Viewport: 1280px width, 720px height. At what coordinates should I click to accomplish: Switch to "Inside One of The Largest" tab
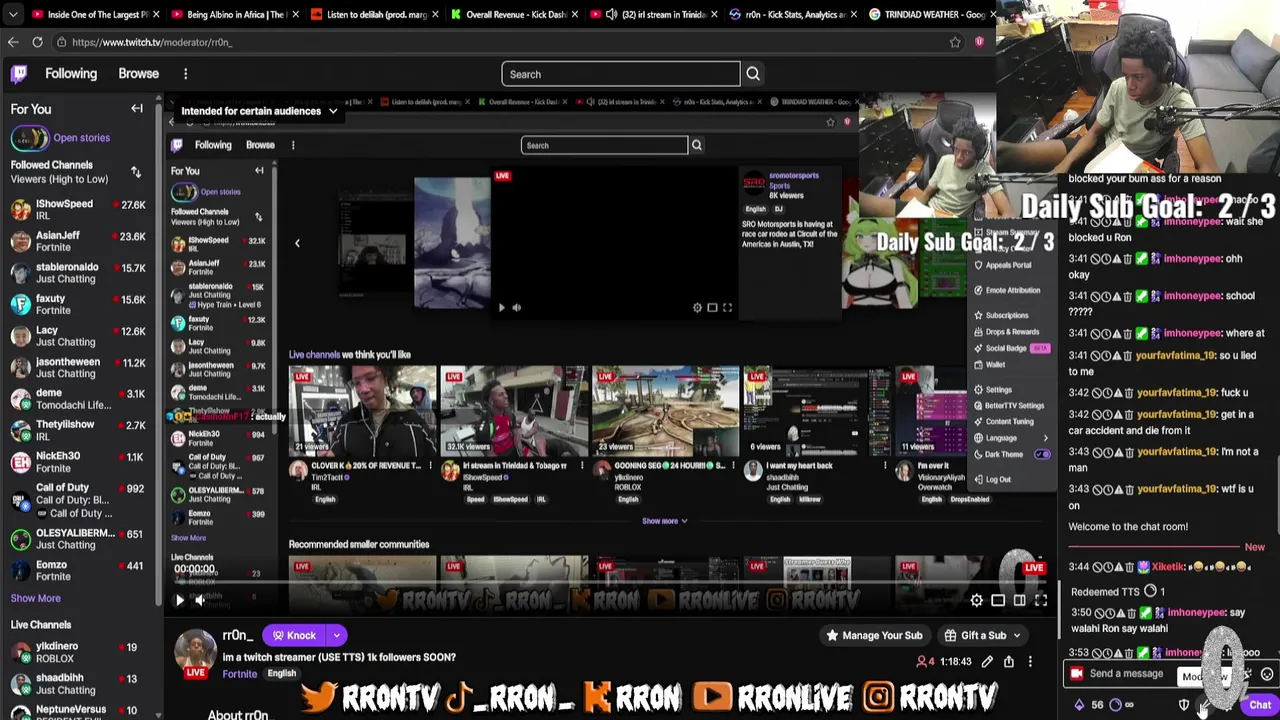click(x=96, y=14)
